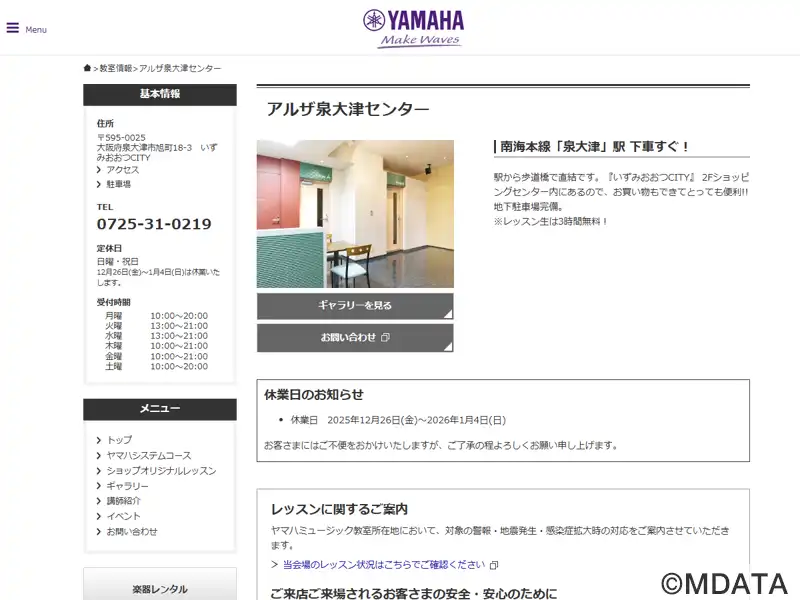Go to home via breadcrumb house icon
This screenshot has height=600, width=800.
coord(87,68)
